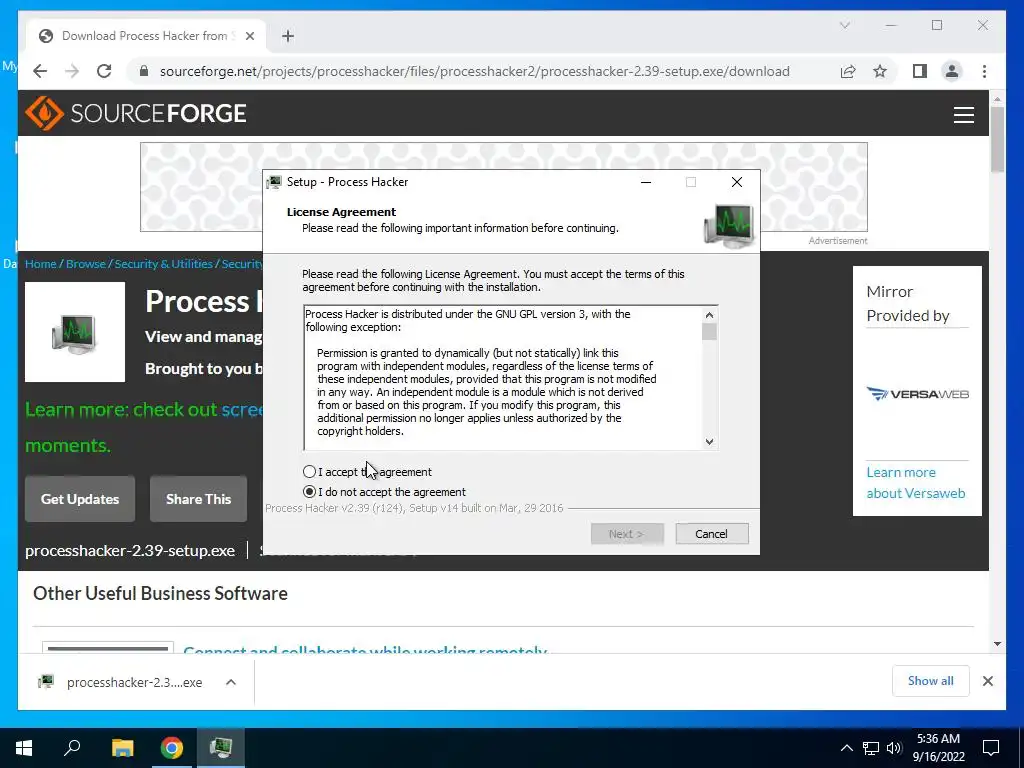Open Security & Utilities breadcrumb link
Screen dimensions: 1024x768
click(163, 264)
